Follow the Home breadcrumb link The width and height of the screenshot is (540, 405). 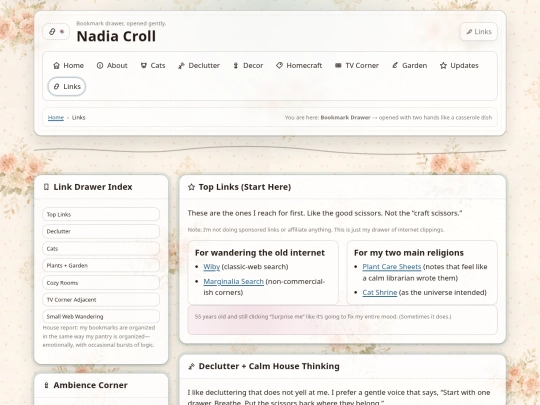56,117
